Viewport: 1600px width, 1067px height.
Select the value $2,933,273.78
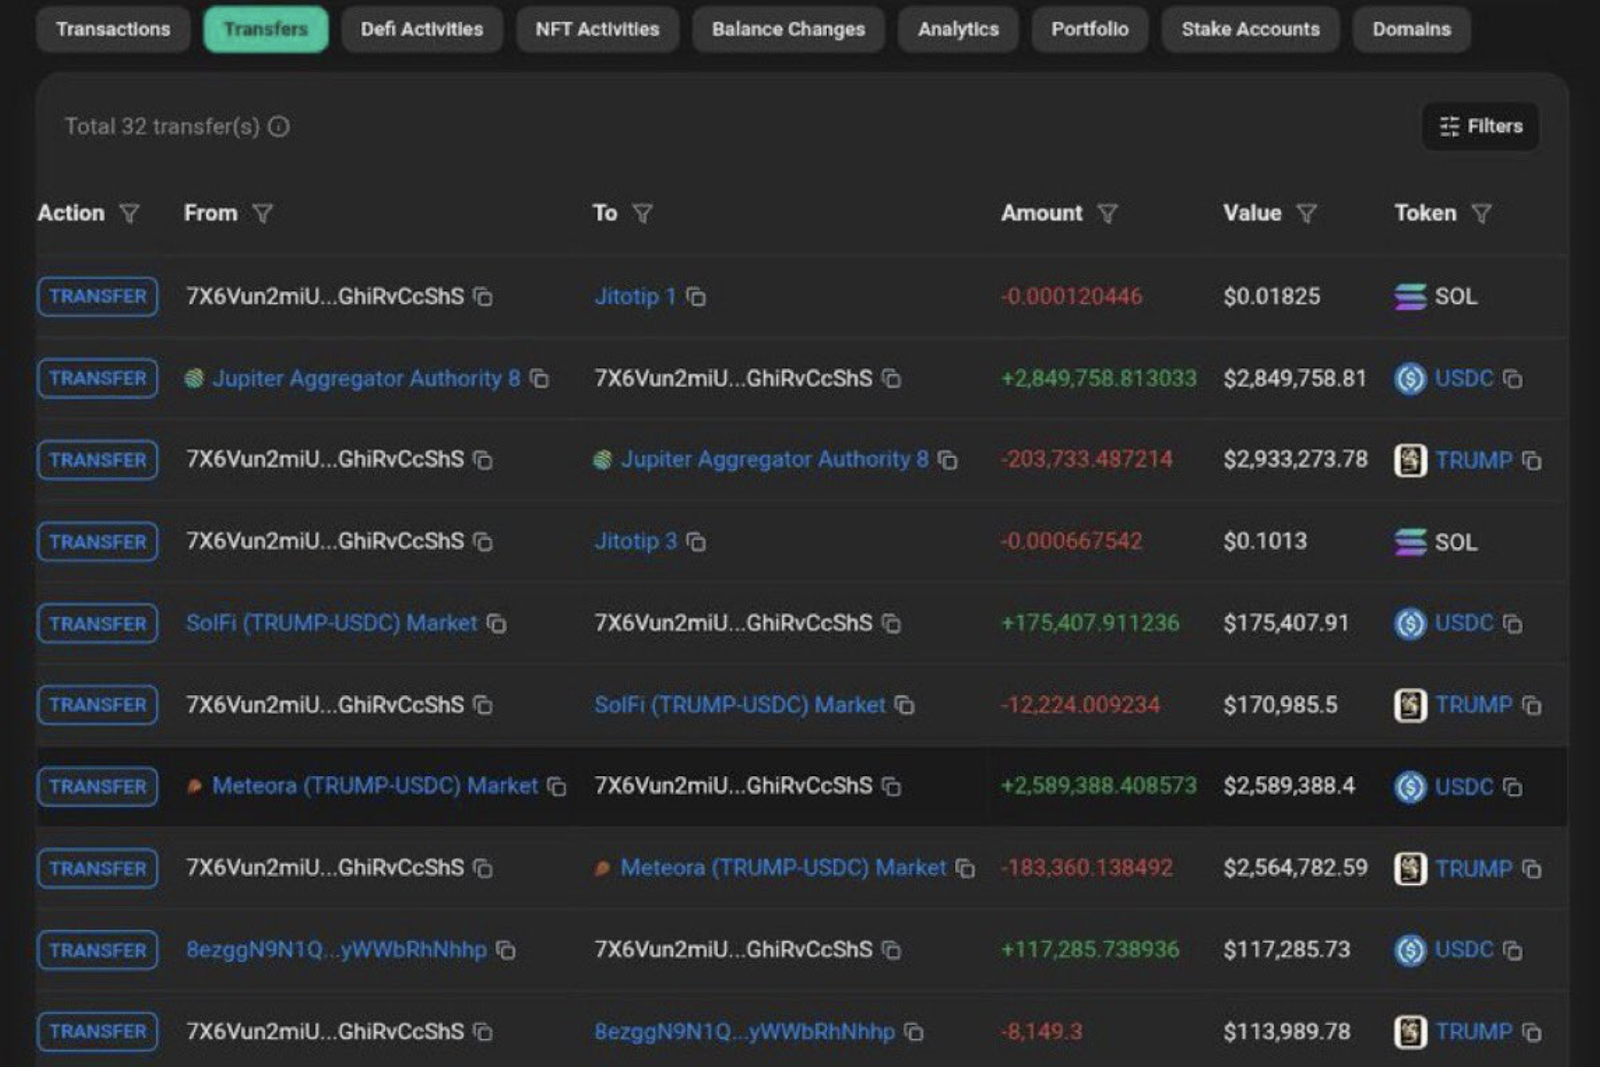[x=1295, y=459]
